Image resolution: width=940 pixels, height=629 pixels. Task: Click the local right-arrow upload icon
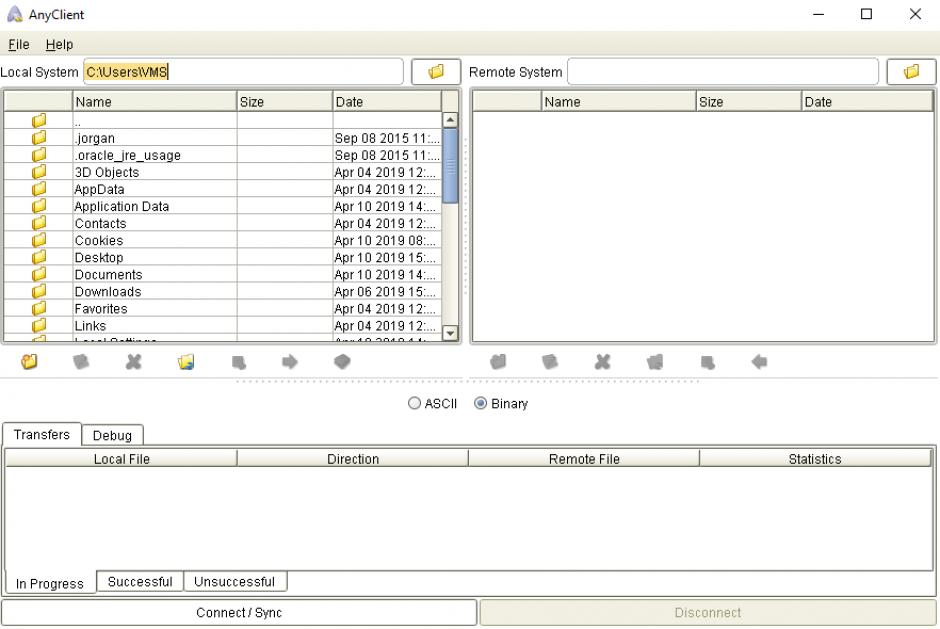point(290,362)
